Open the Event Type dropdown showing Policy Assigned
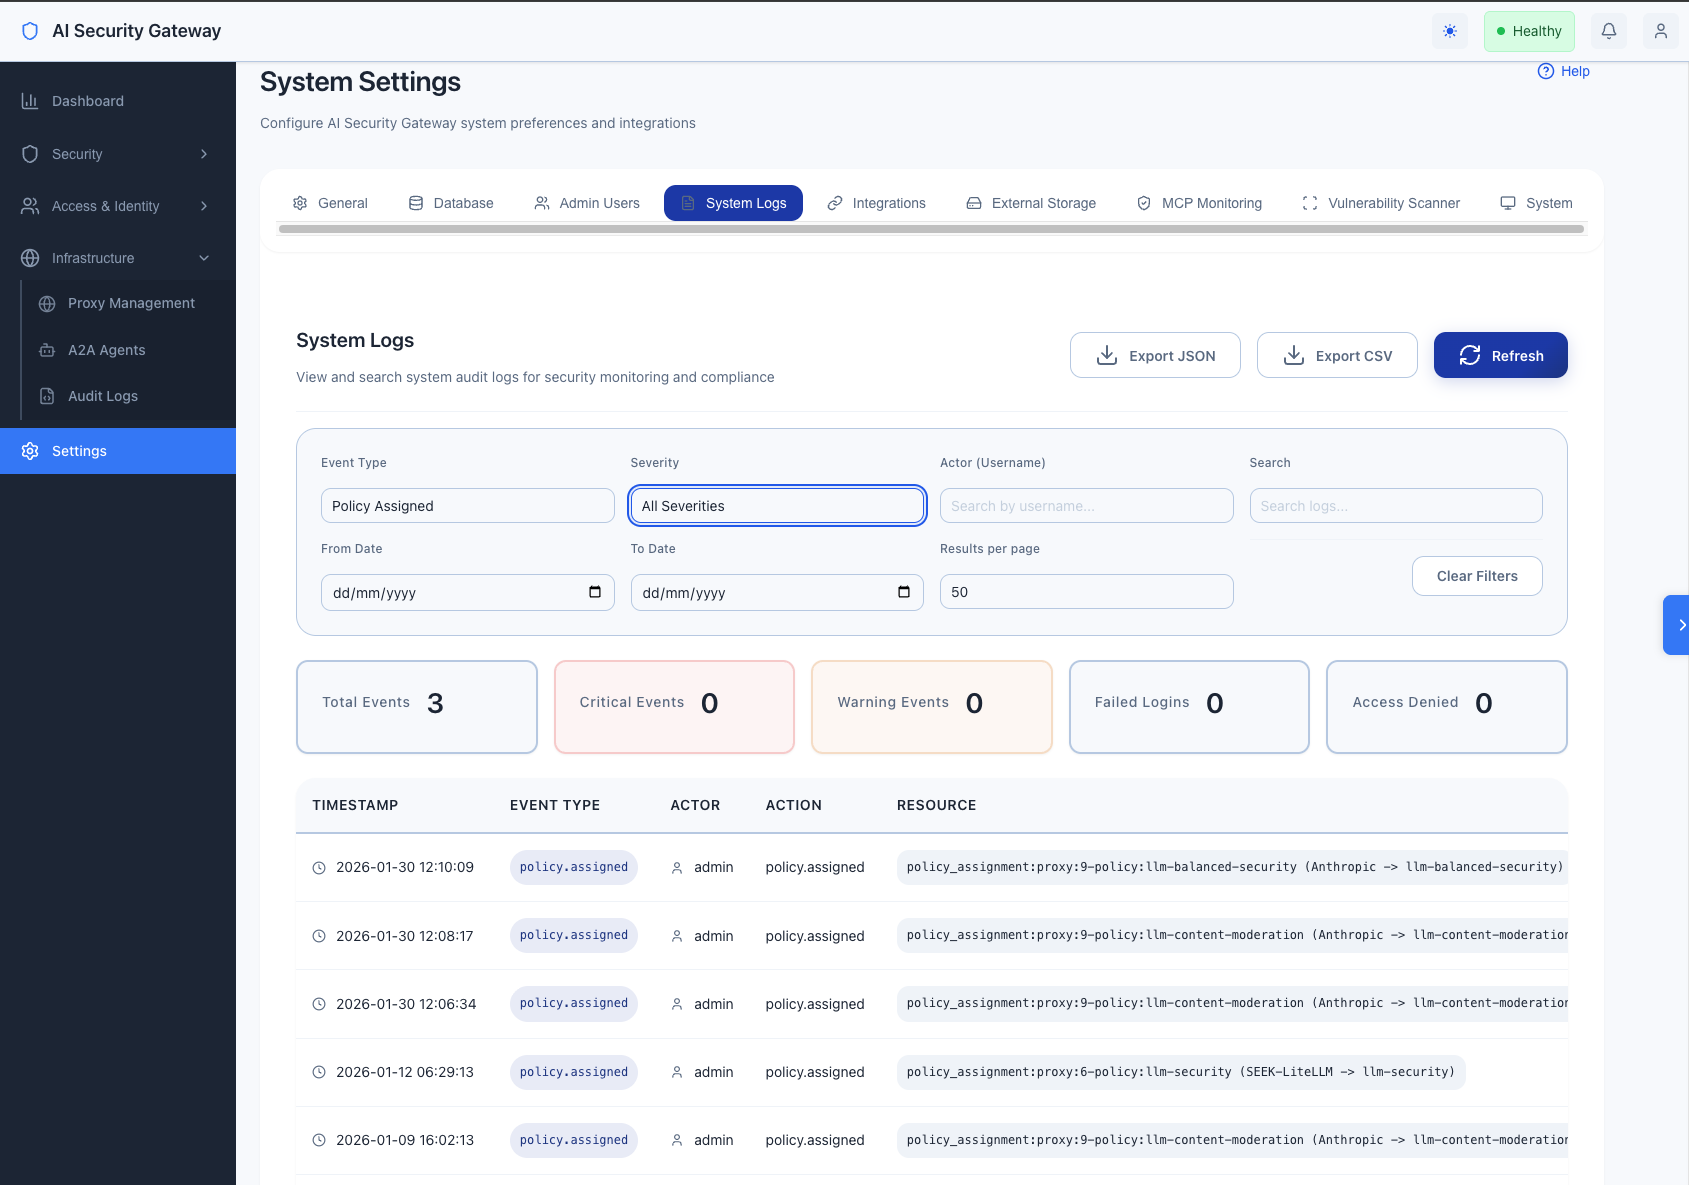This screenshot has height=1185, width=1689. (x=467, y=505)
